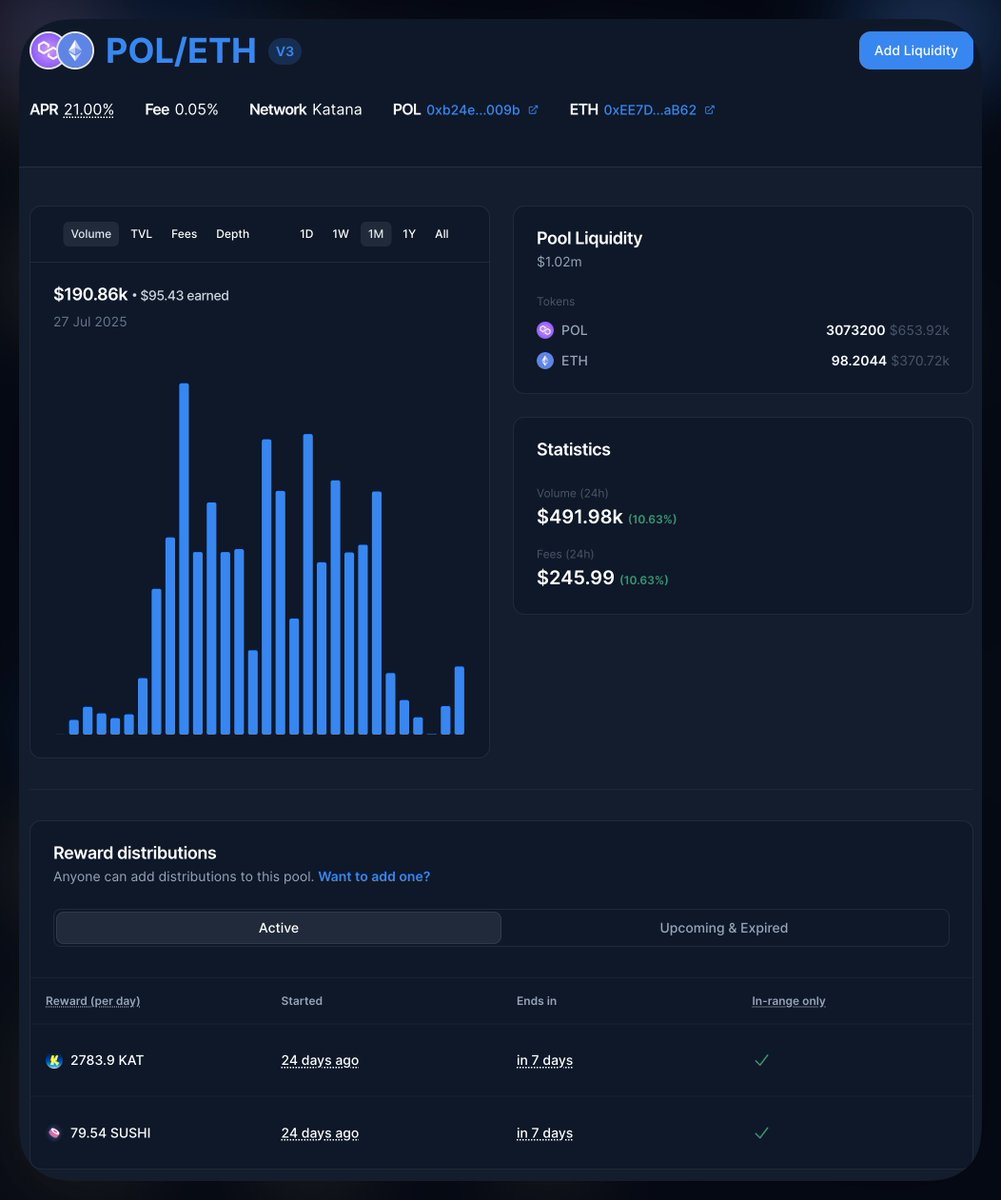Click Network Katana label
Image resolution: width=1001 pixels, height=1200 pixels.
[x=306, y=110]
